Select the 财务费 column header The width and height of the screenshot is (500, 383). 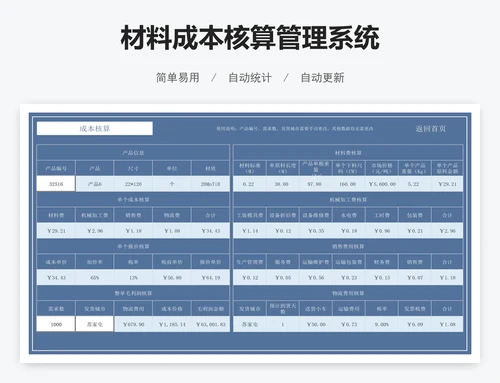(x=382, y=262)
